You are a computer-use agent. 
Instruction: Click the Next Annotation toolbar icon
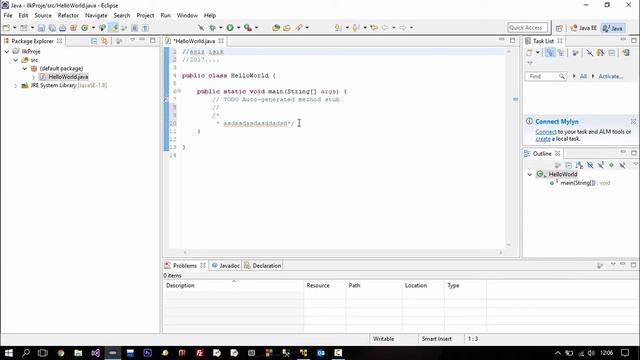coord(338,28)
